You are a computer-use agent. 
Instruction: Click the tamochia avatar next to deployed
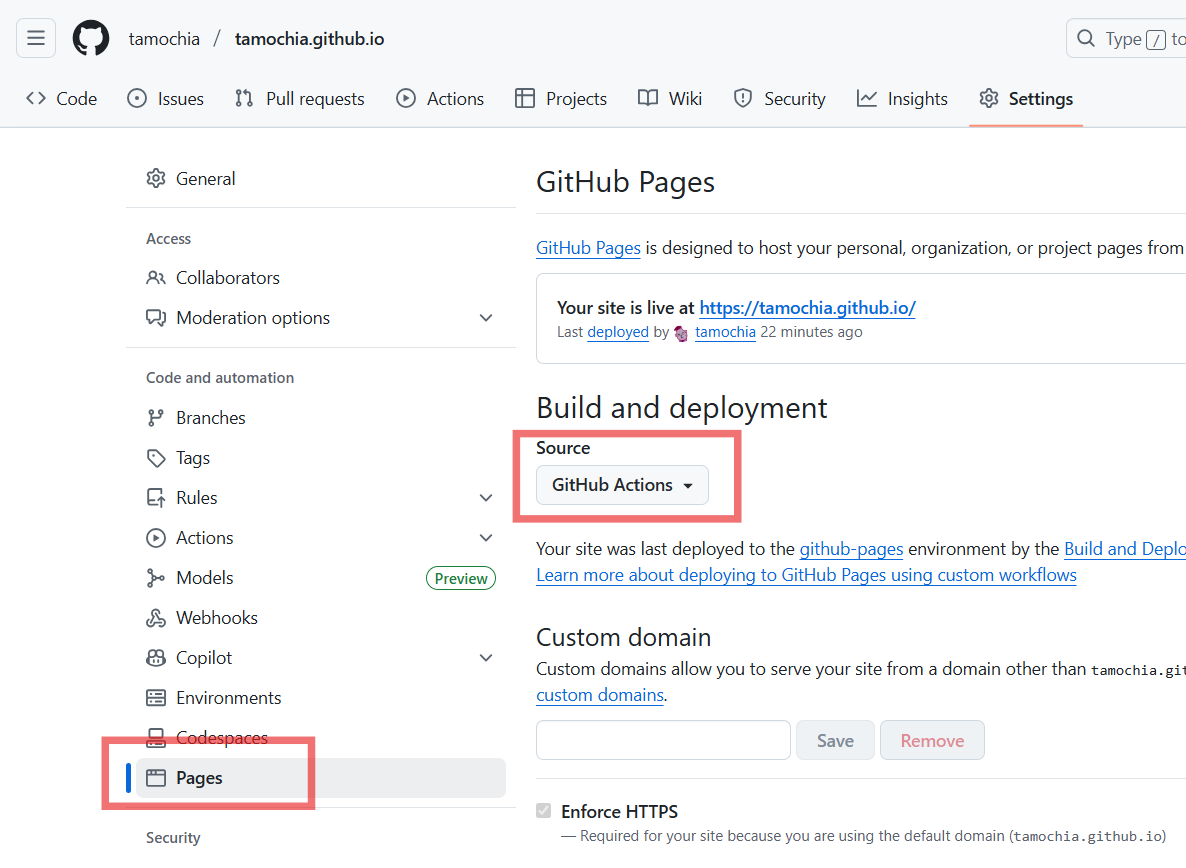(x=681, y=333)
